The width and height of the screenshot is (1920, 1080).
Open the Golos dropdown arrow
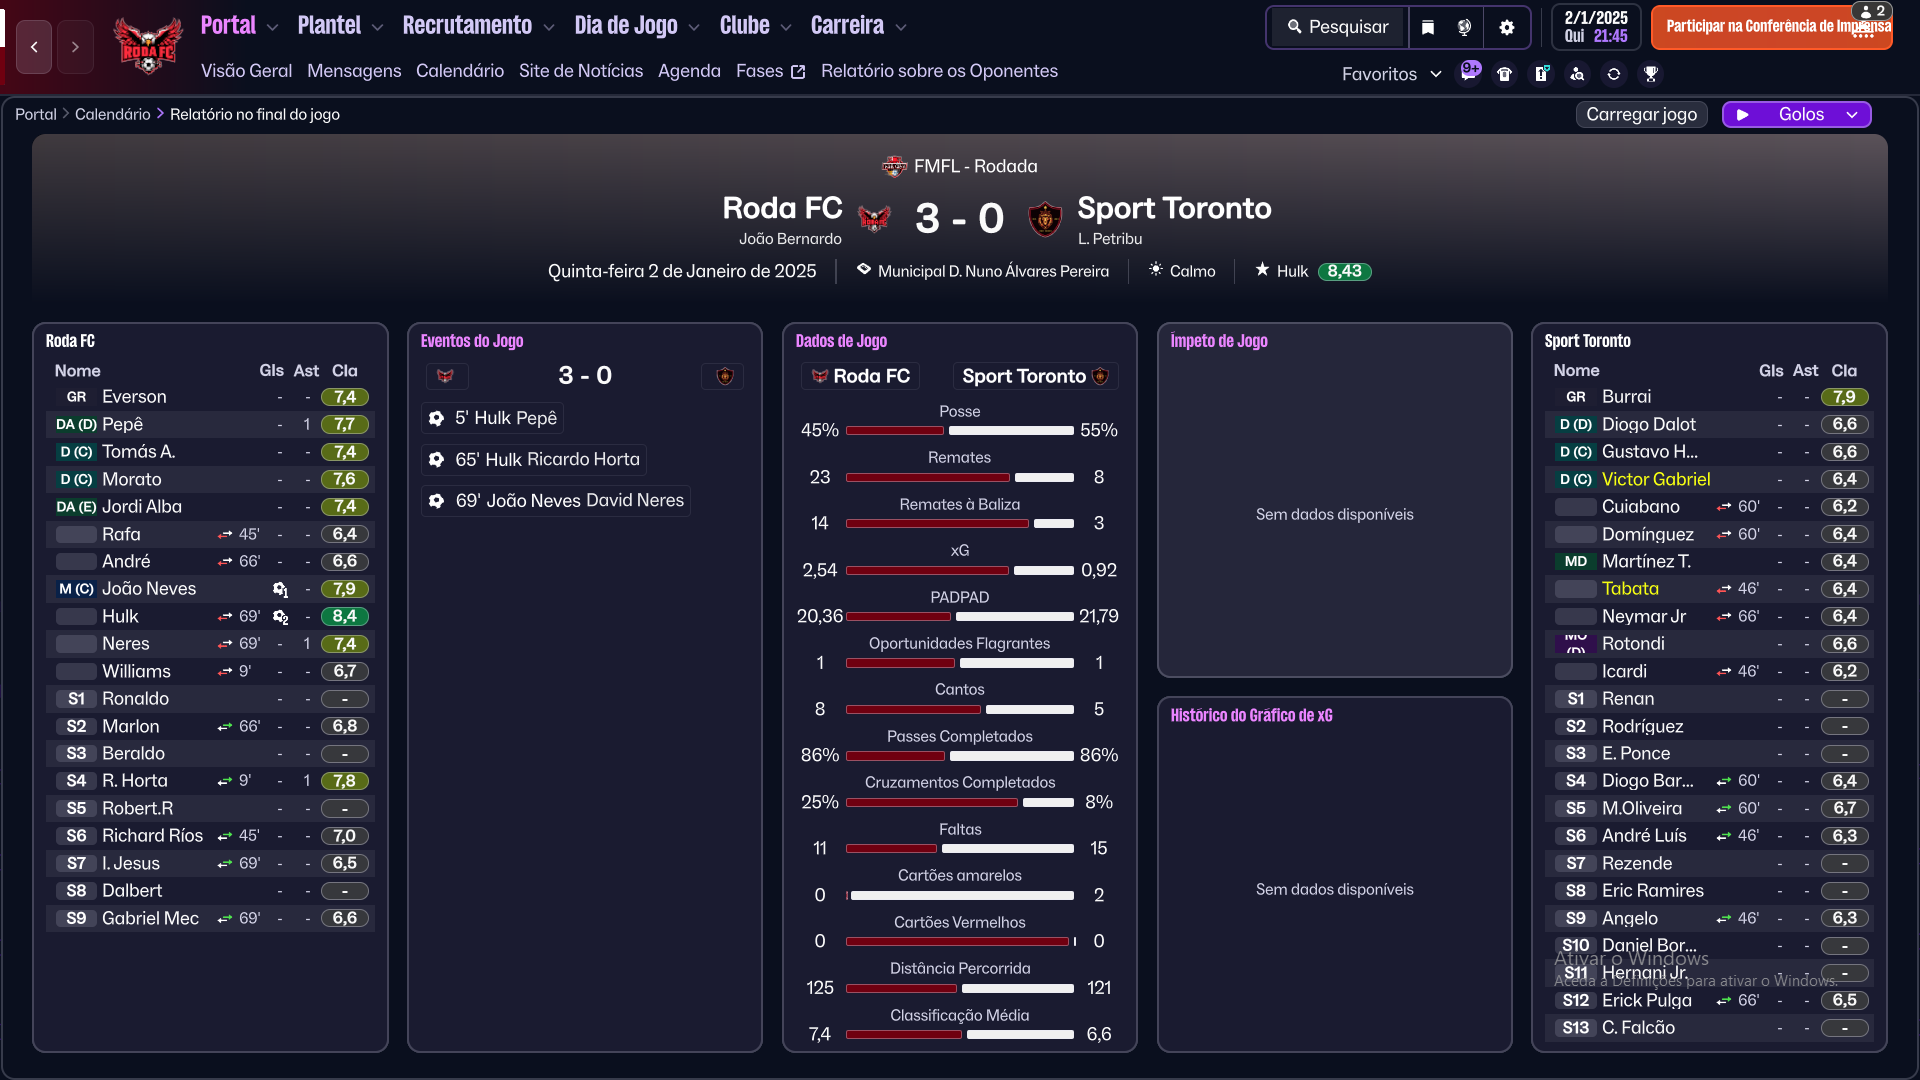(x=1852, y=115)
